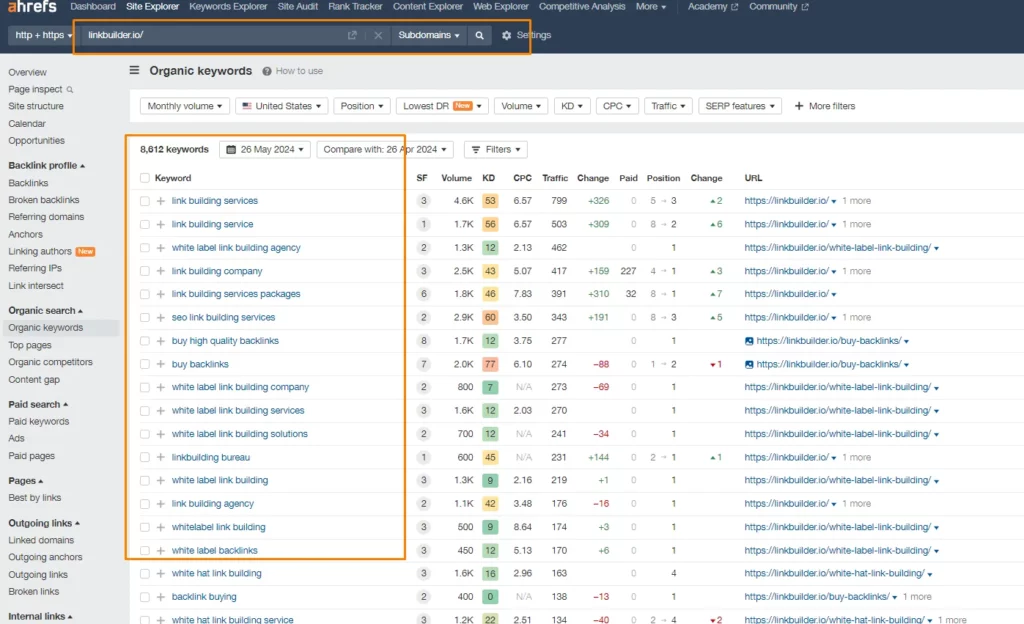Screen dimensions: 1024x624
Task: Toggle the sidebar hamburger menu
Action: [x=135, y=70]
